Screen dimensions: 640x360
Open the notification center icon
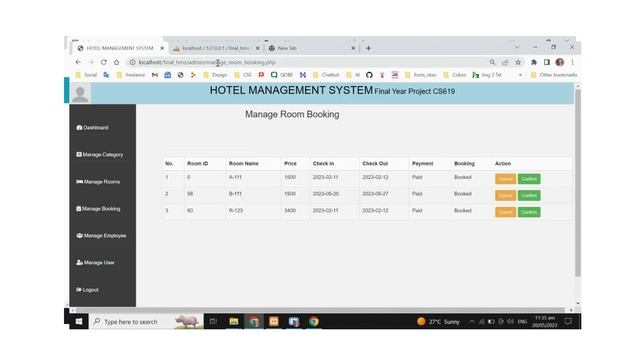tap(568, 322)
